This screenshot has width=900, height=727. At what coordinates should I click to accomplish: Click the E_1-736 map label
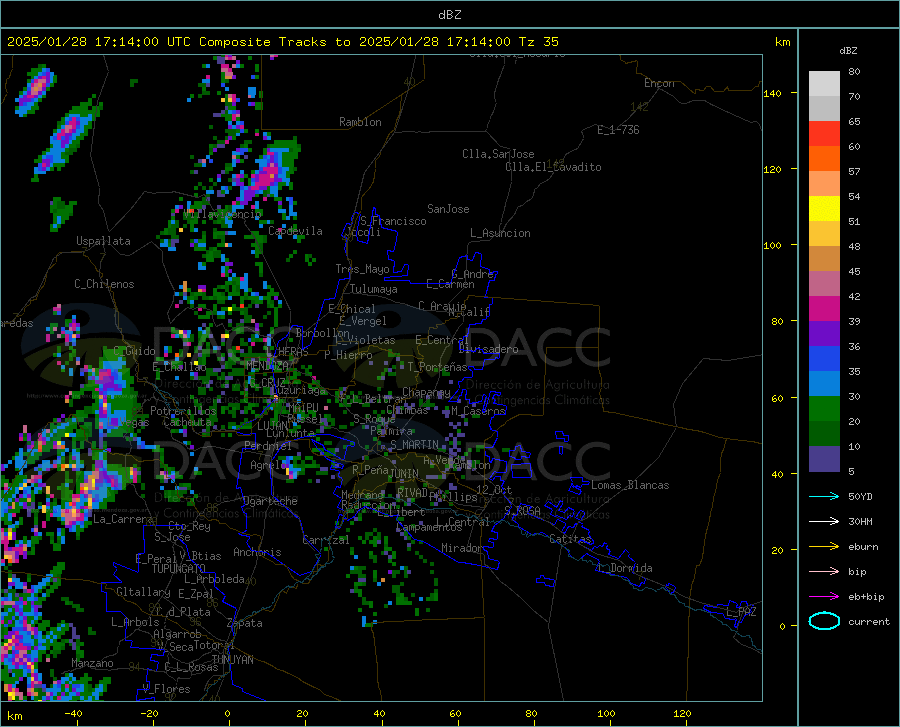point(618,130)
